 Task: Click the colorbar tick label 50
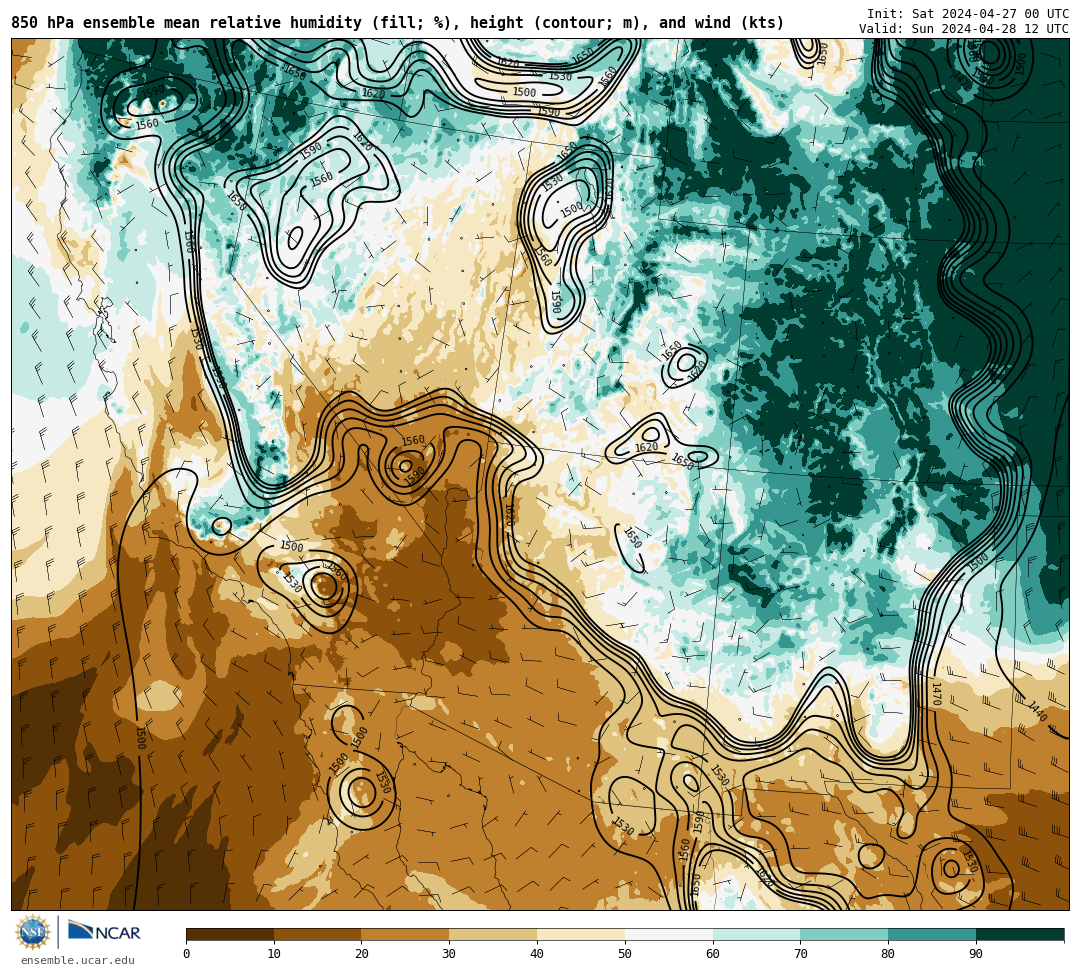[x=625, y=954]
